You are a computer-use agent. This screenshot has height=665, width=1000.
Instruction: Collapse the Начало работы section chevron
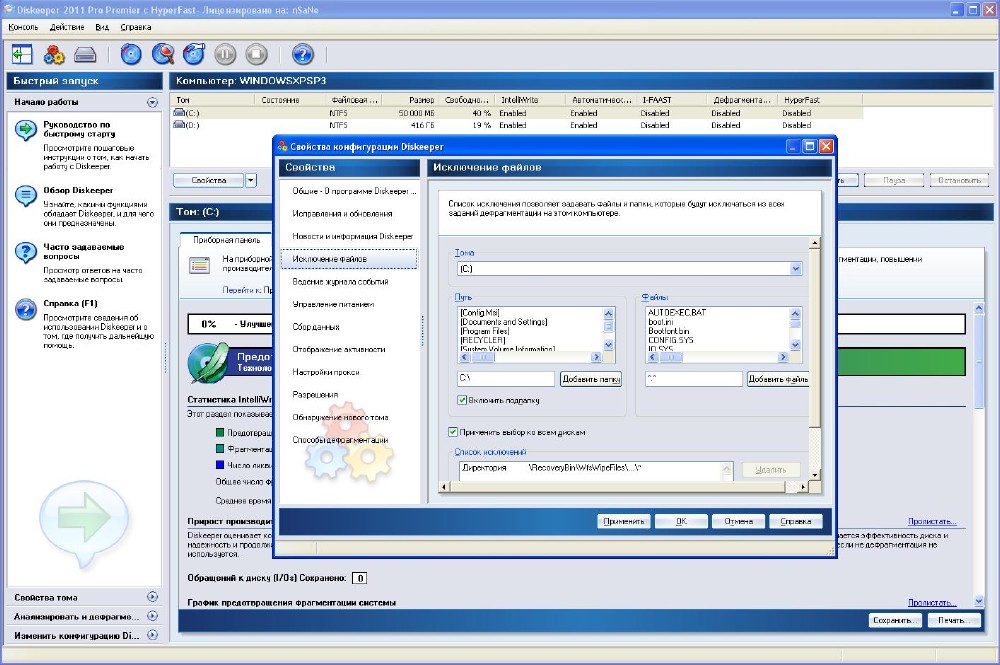152,102
